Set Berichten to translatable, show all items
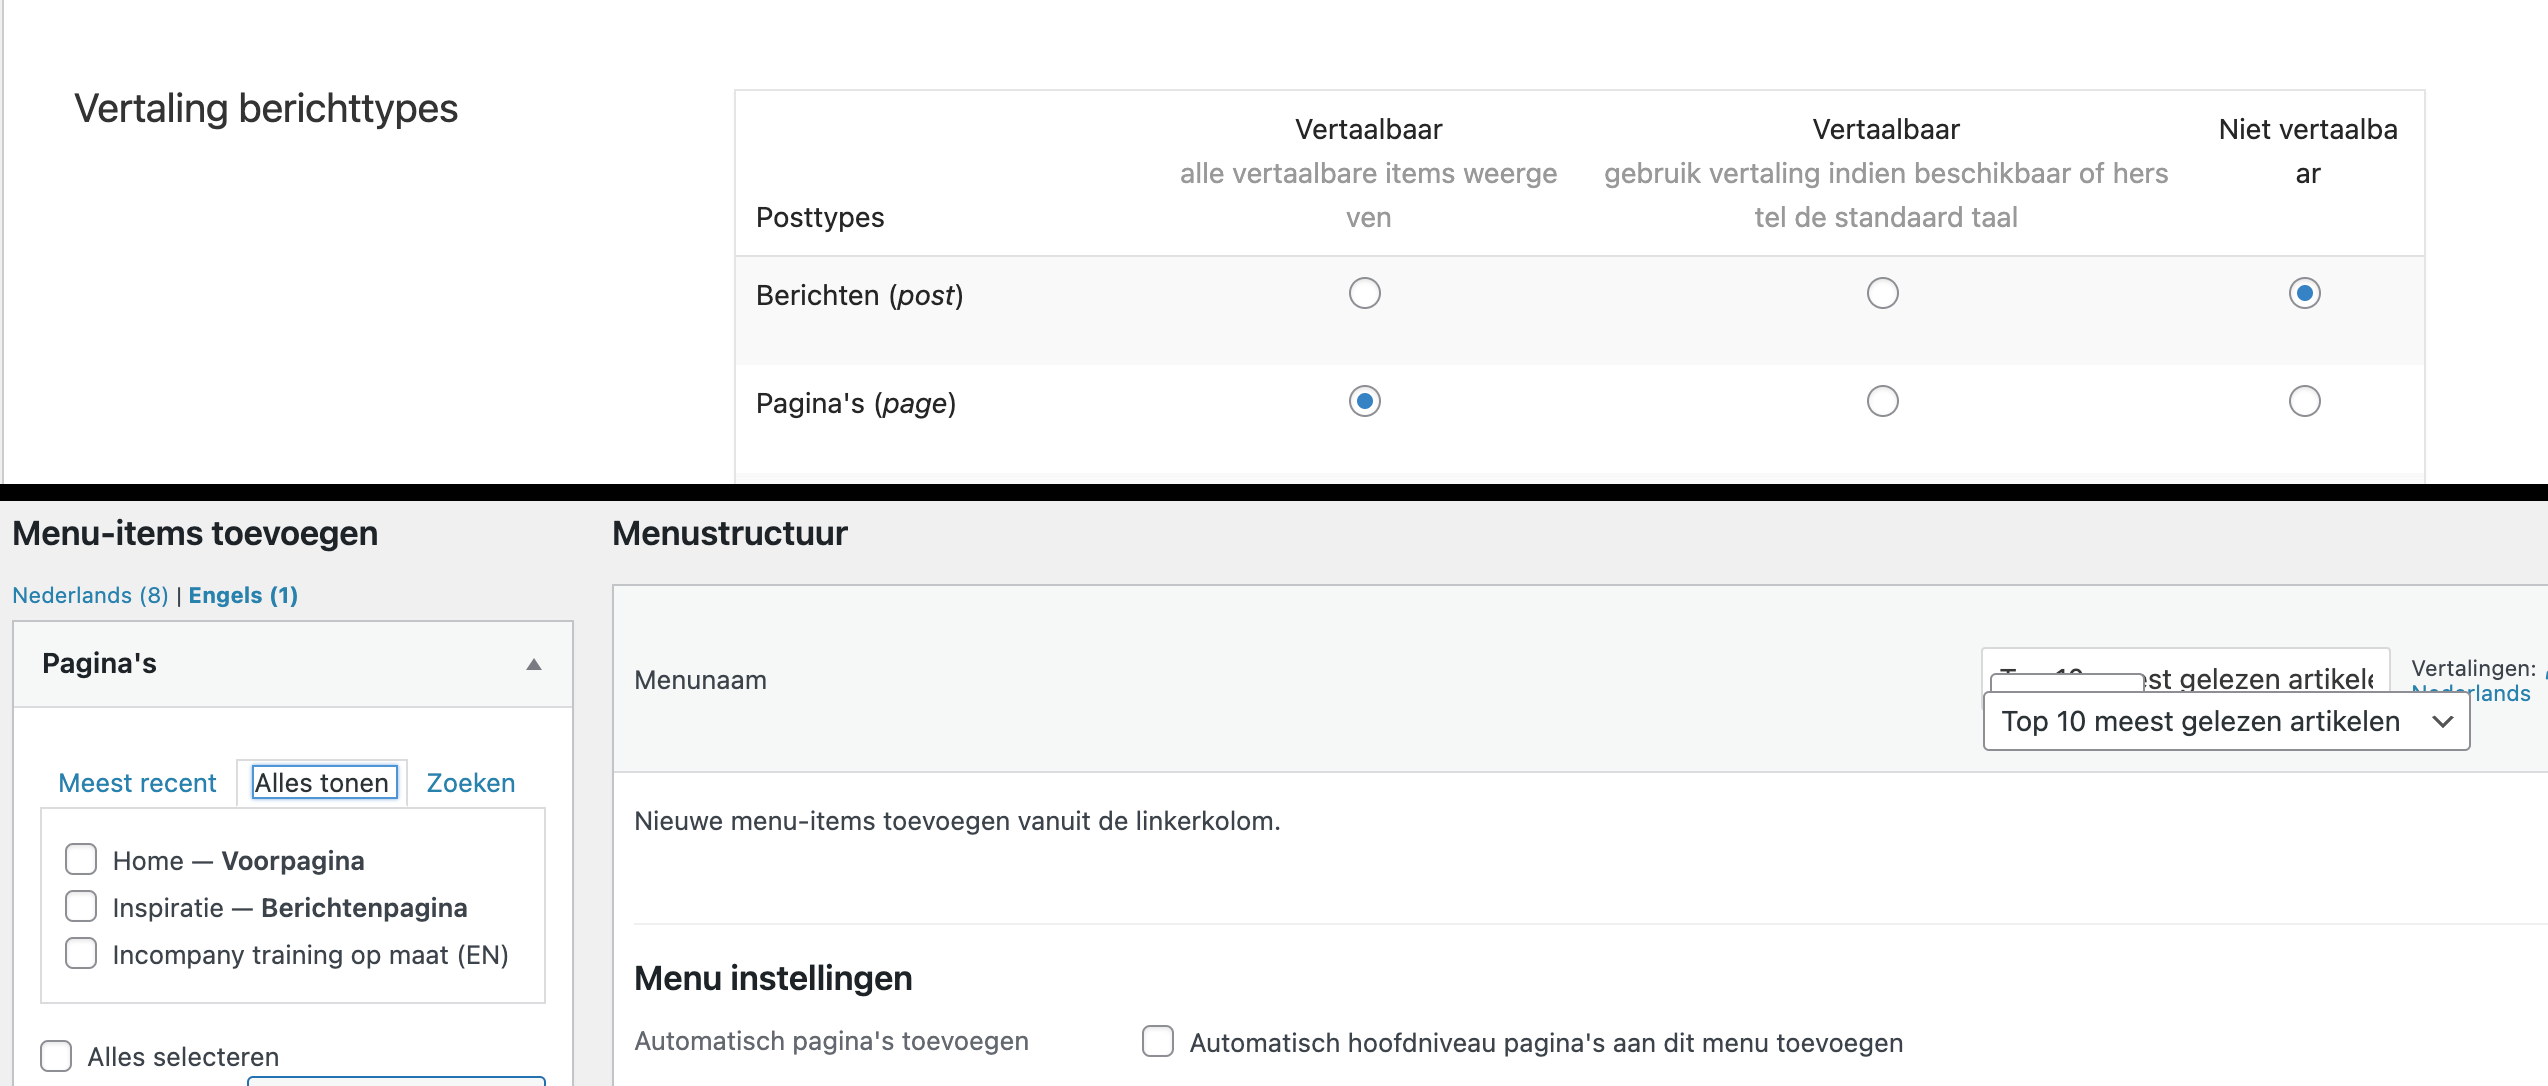Screen dimensions: 2548x1086 [1364, 293]
